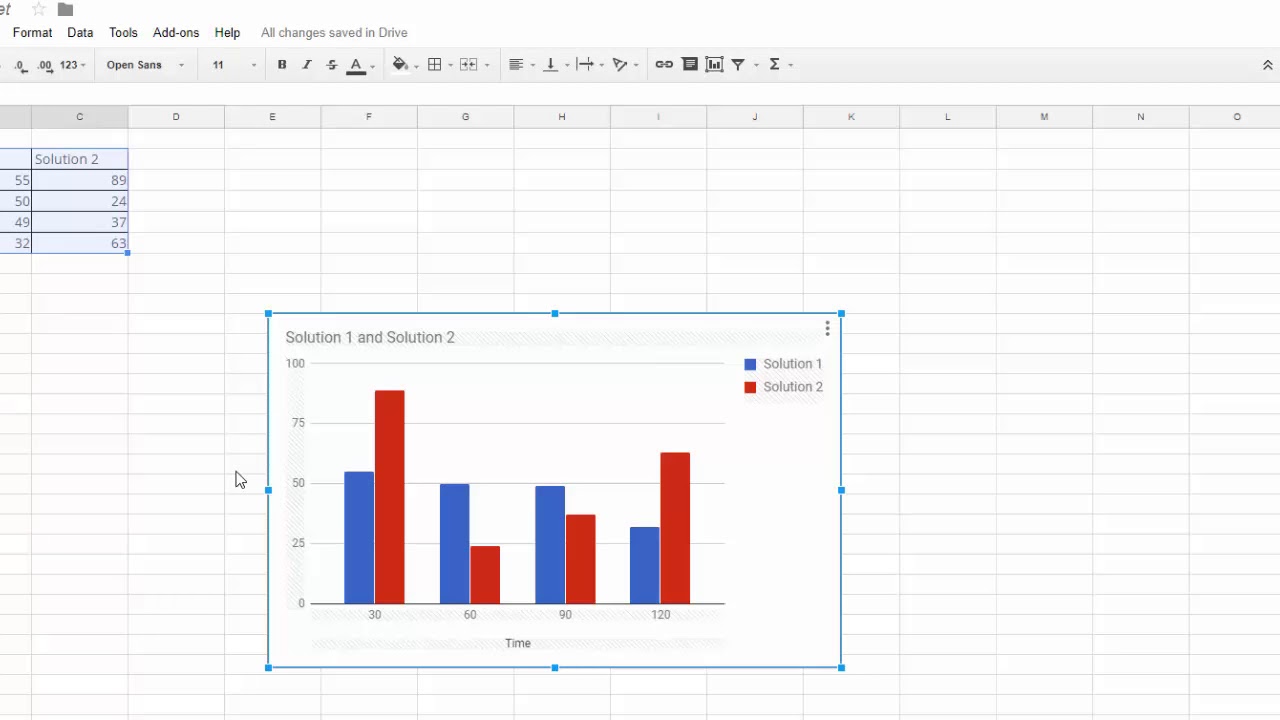The image size is (1280, 720).
Task: Select column C header
Action: (80, 117)
